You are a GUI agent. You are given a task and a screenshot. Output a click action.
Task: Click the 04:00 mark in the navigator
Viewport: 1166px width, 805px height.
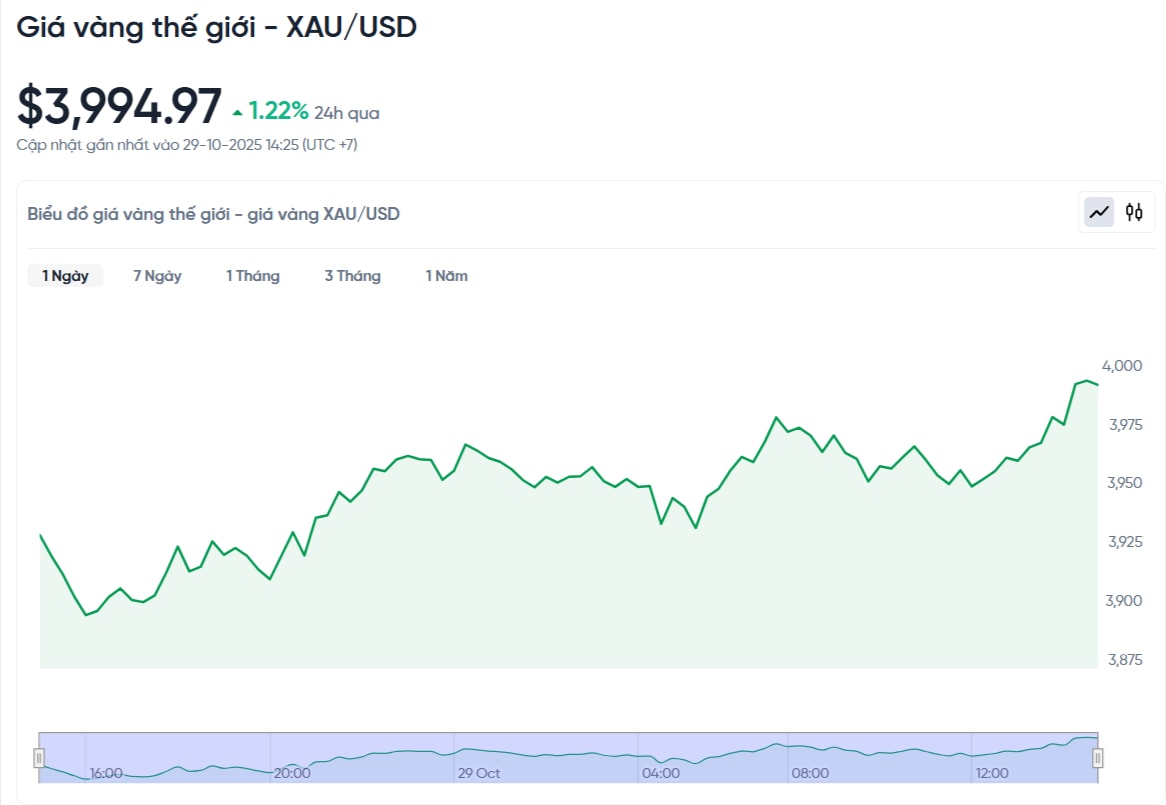(661, 773)
